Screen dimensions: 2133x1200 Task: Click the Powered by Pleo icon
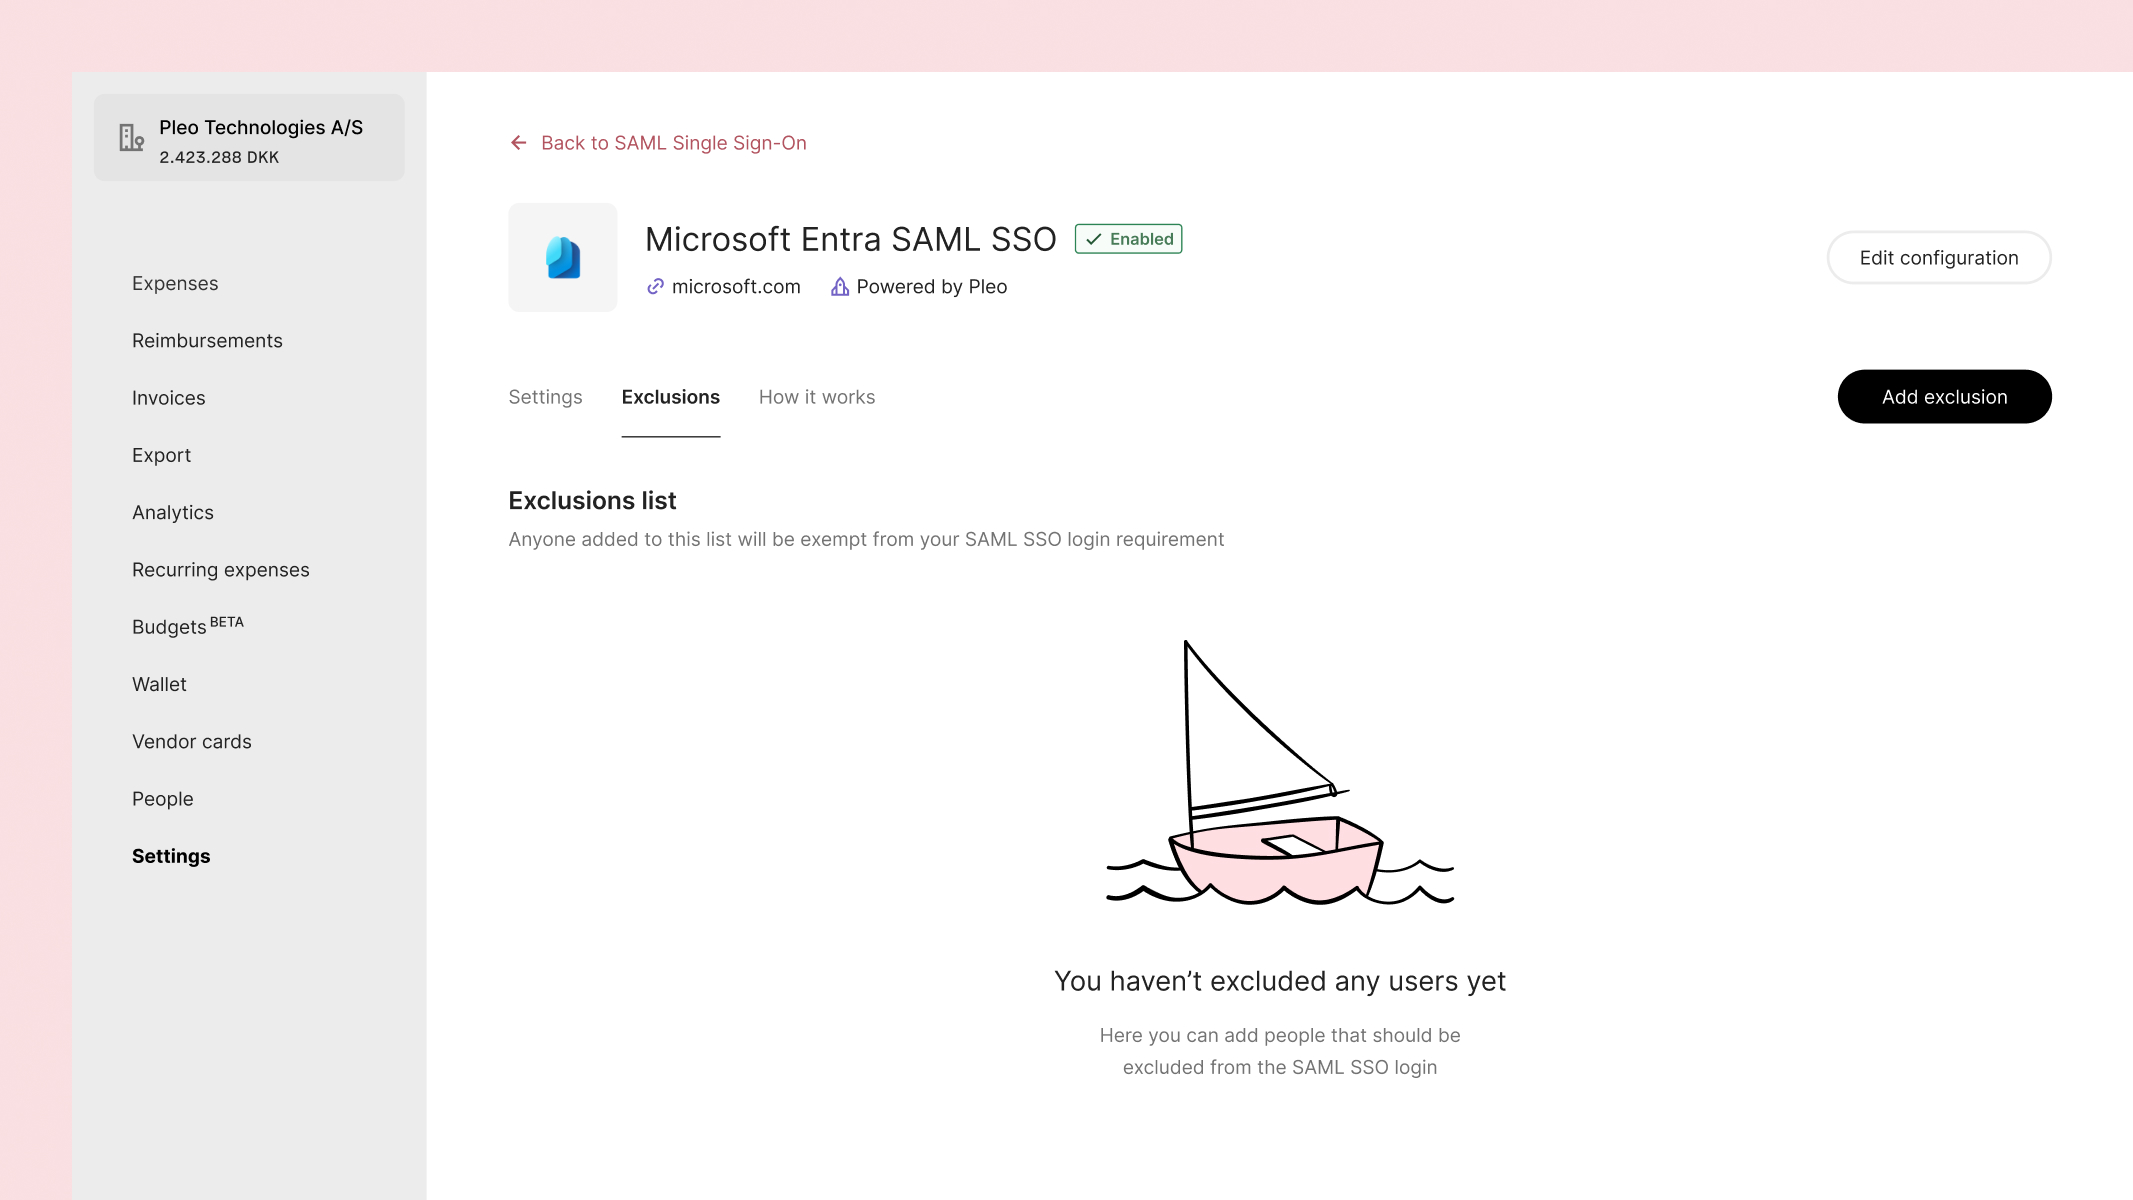pos(840,287)
